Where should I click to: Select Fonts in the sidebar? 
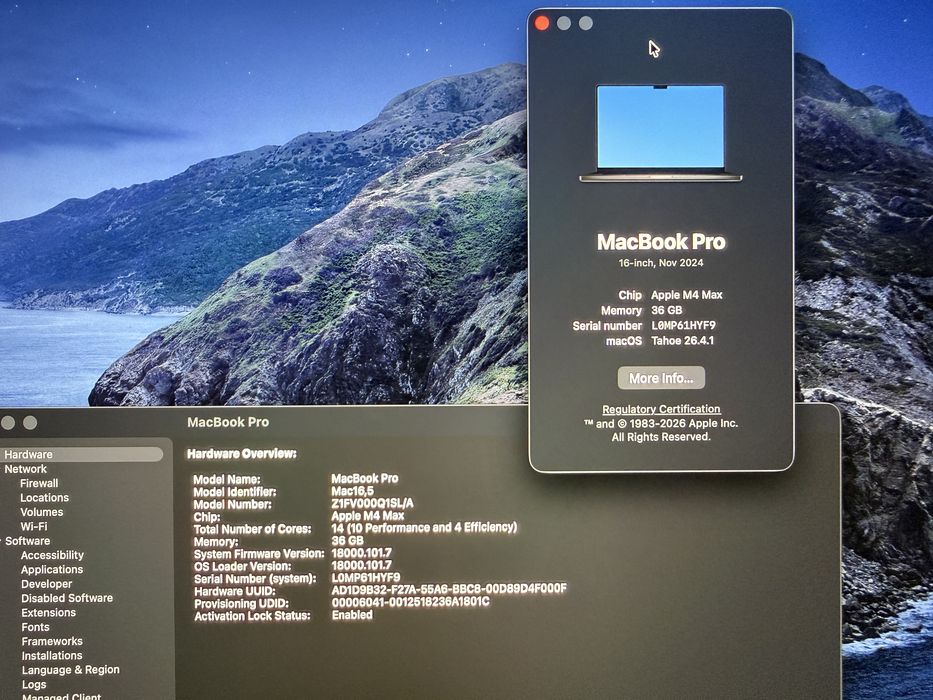pos(36,627)
